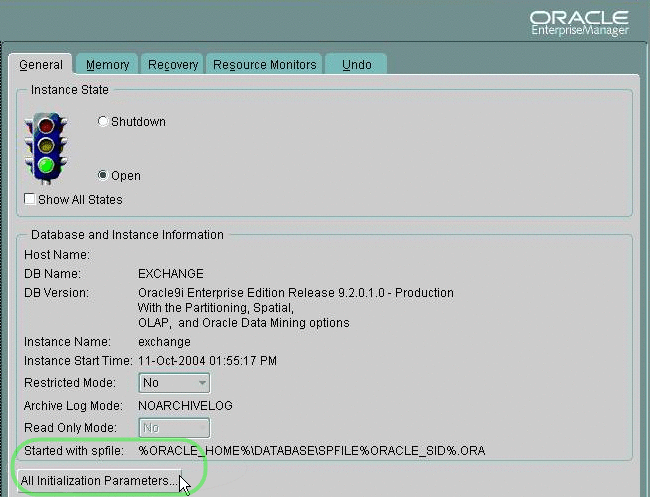This screenshot has height=497, width=650.
Task: Click the Host Name label
Action: pyautogui.click(x=57, y=255)
